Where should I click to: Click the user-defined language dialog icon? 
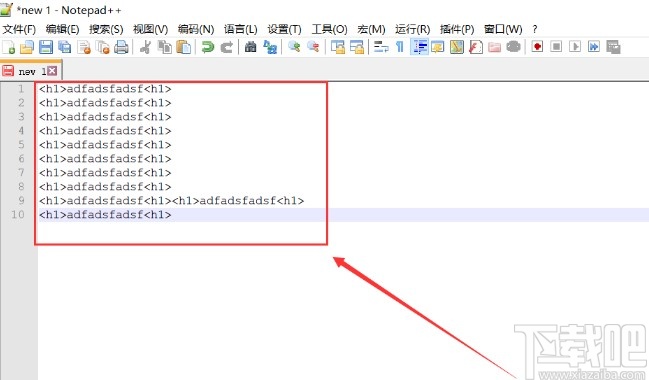coord(437,47)
